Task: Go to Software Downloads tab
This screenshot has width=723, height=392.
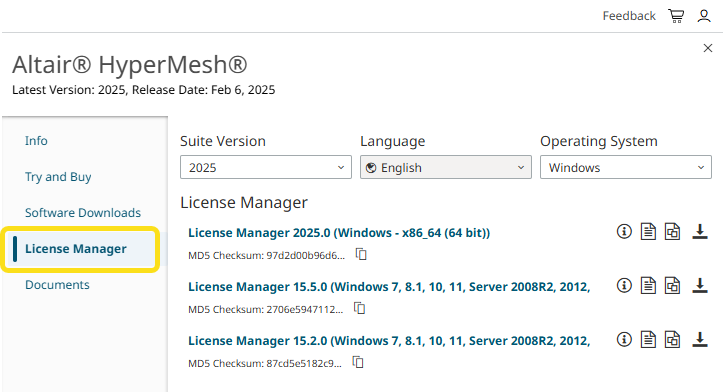Action: pos(83,213)
